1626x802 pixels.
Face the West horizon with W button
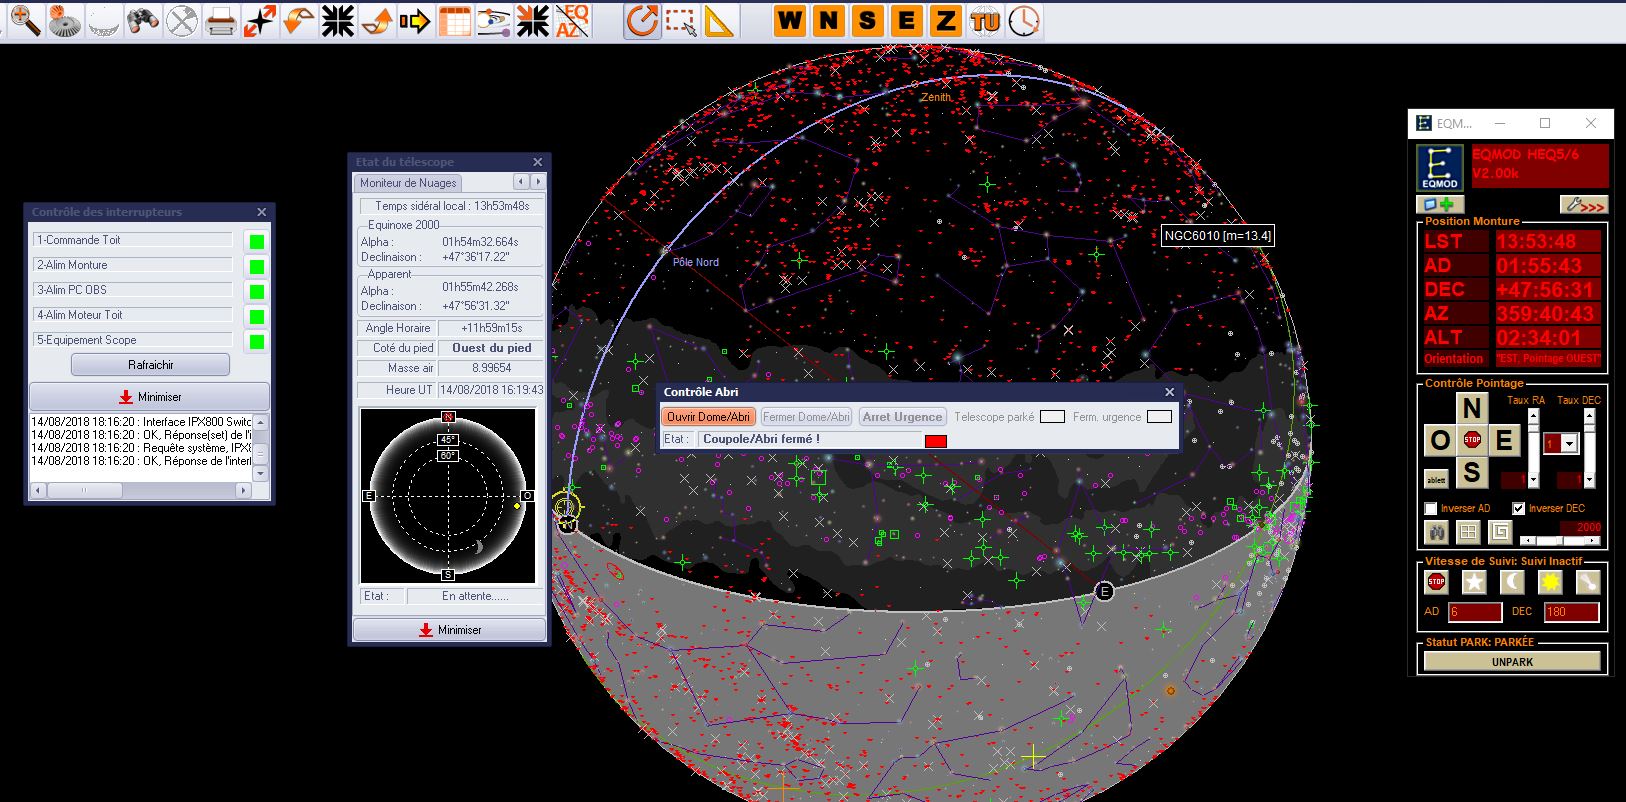[790, 20]
